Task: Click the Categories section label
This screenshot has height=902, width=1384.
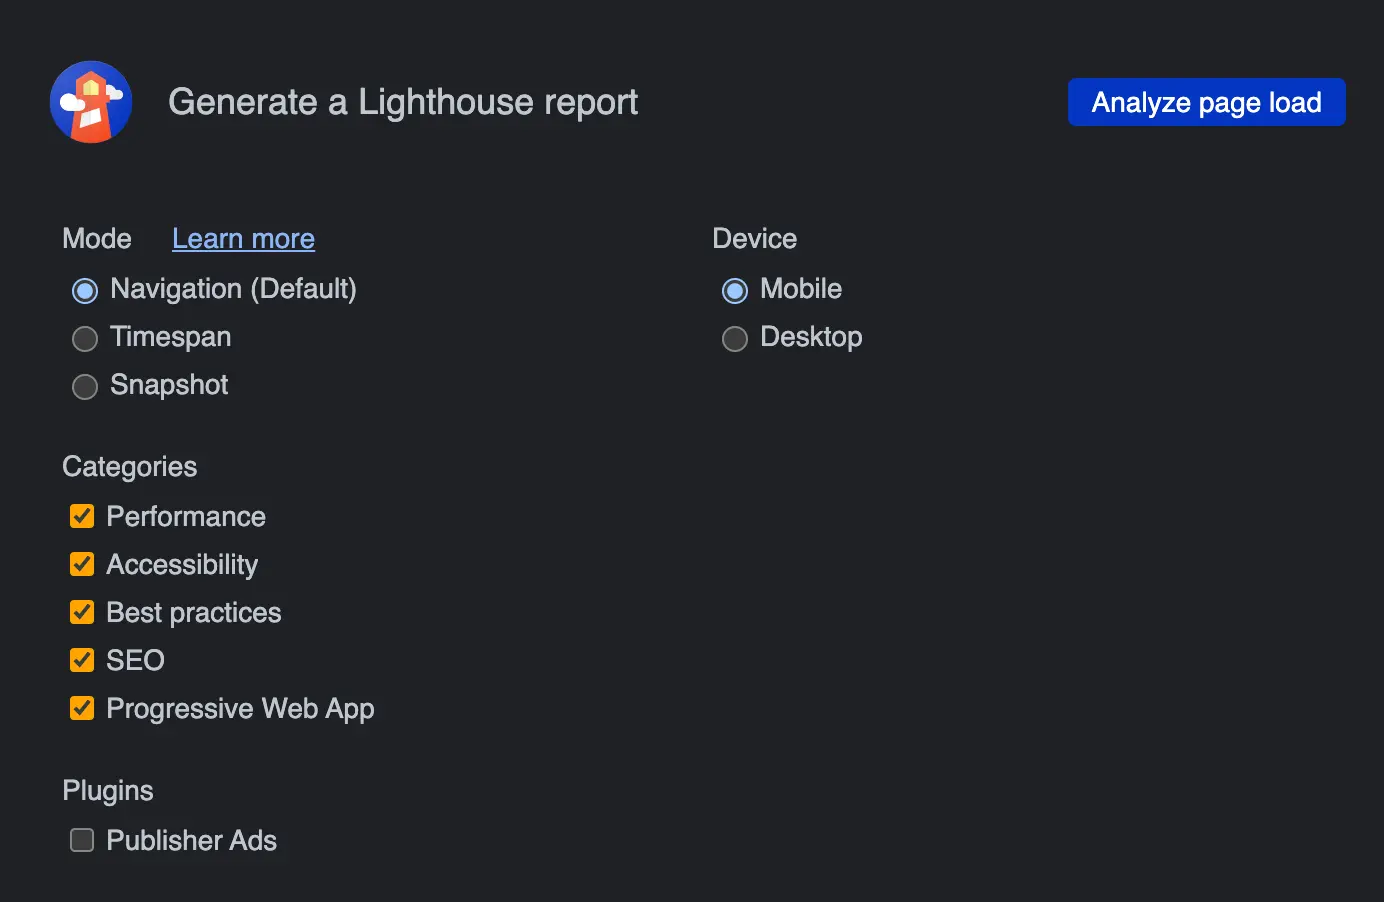Action: 130,467
